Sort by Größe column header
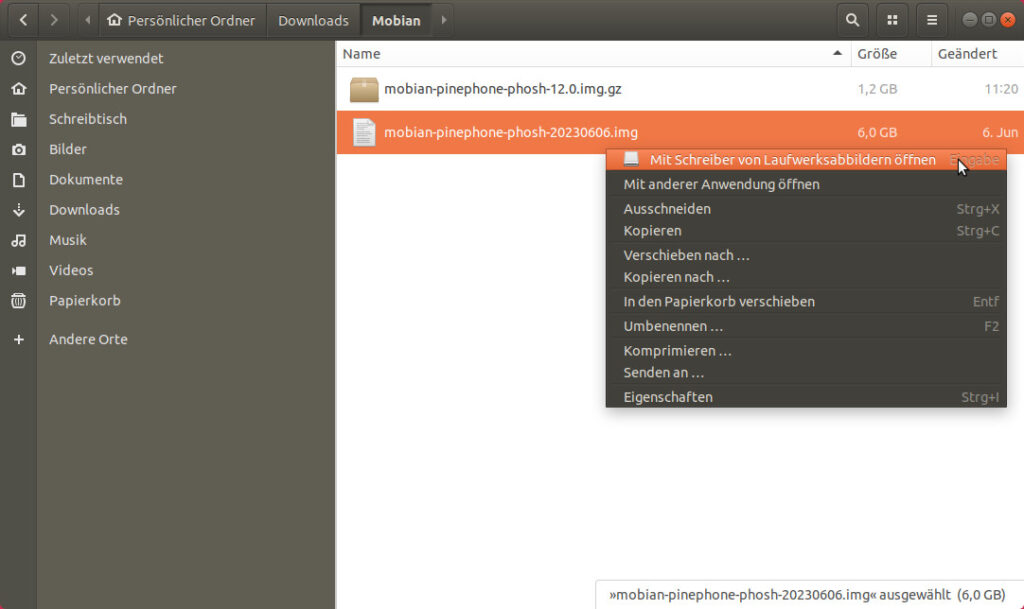This screenshot has height=609, width=1024. pos(891,54)
